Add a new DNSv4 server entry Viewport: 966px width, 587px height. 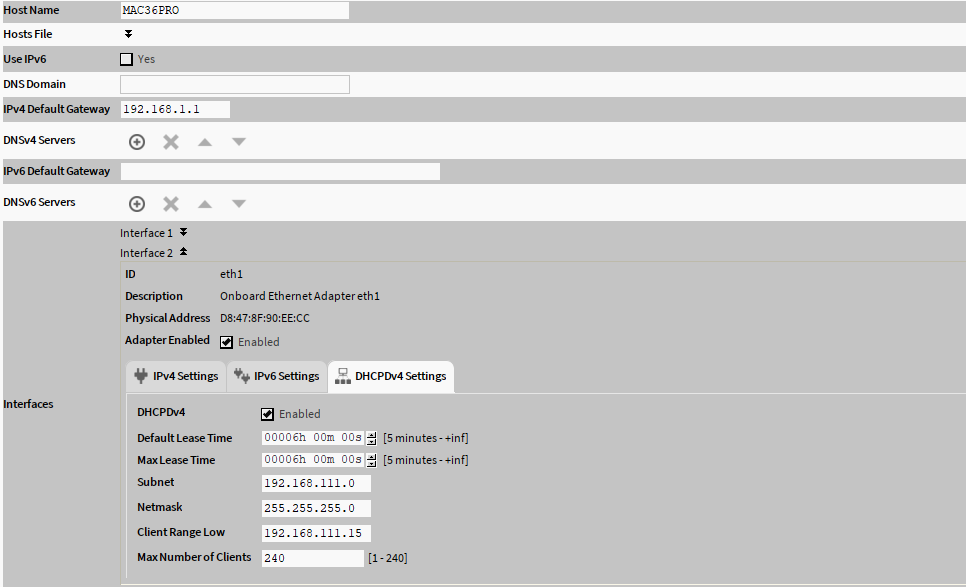click(x=137, y=141)
